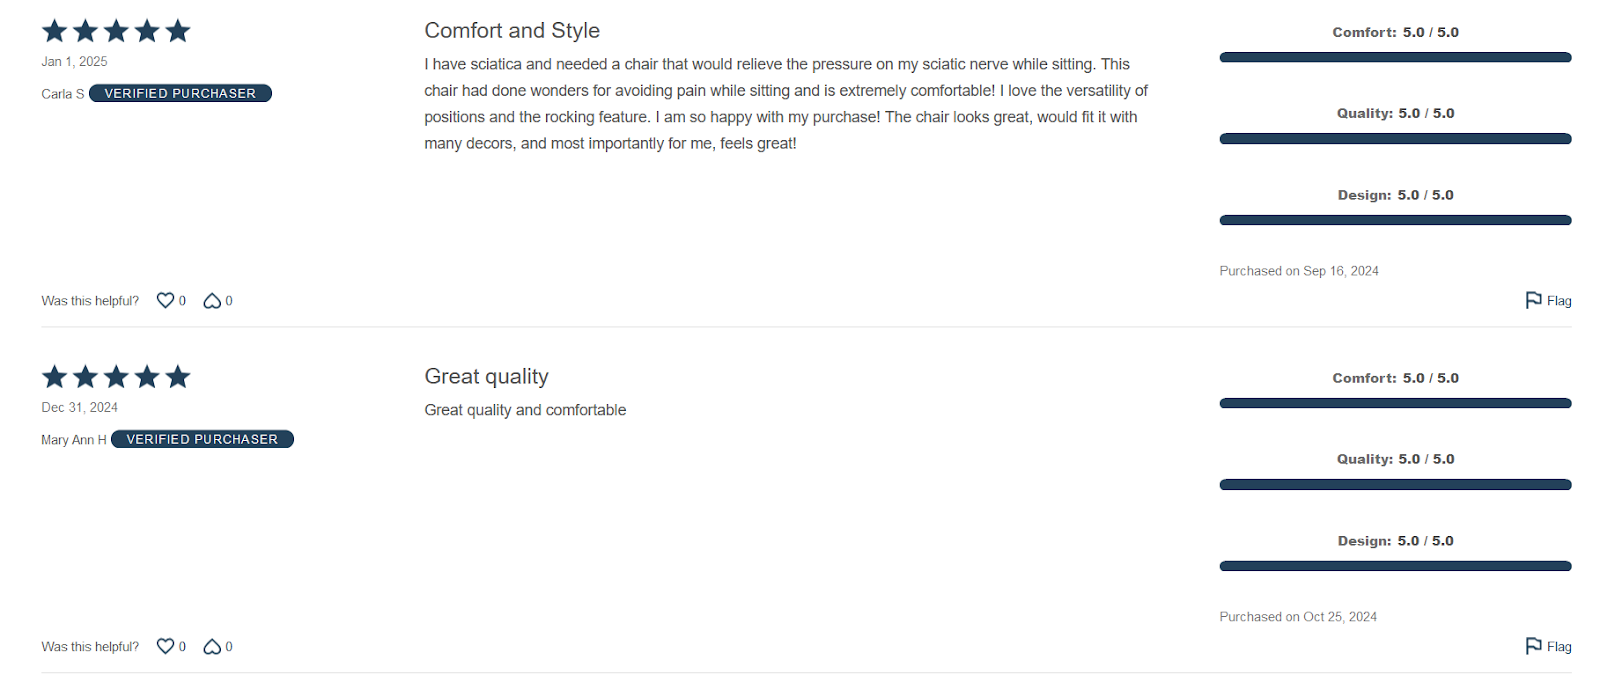The height and width of the screenshot is (675, 1600).
Task: Click the heart icon on Carla S review
Action: [165, 300]
